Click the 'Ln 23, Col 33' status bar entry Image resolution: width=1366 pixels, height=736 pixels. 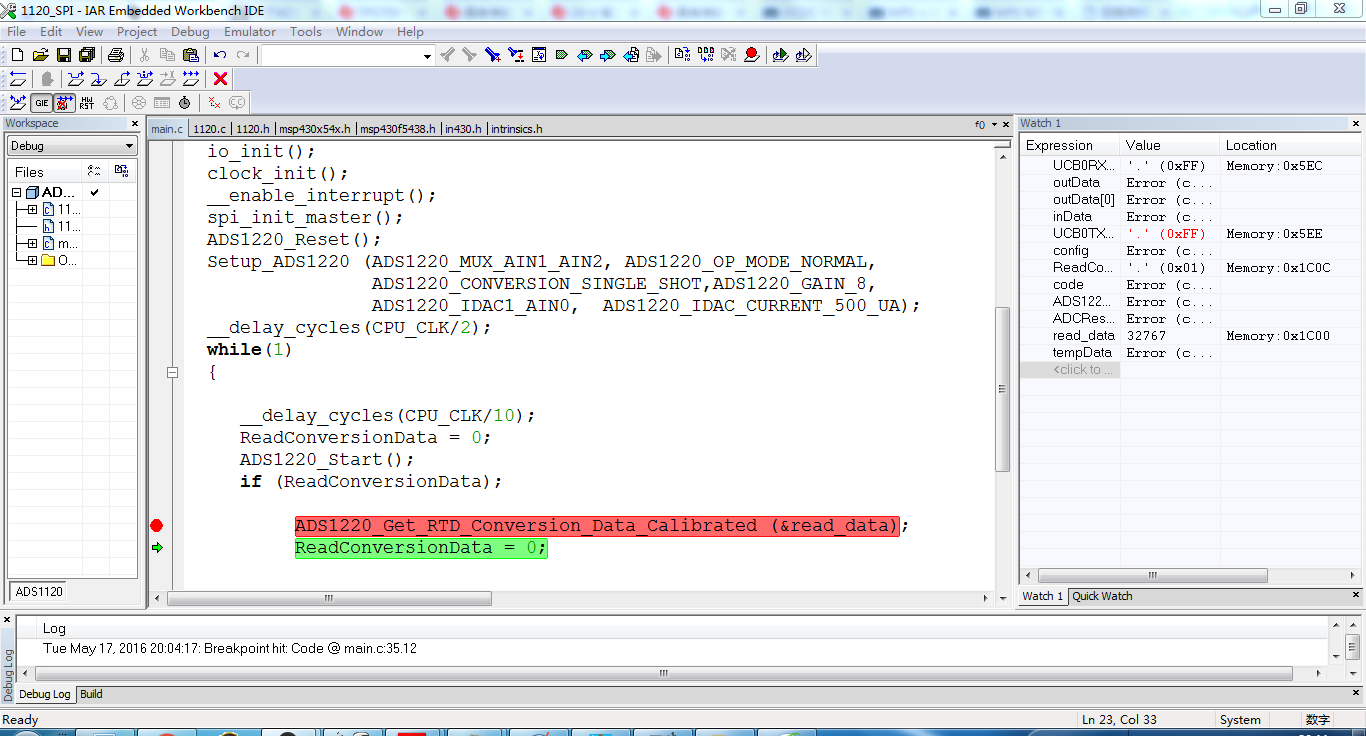click(x=1119, y=720)
